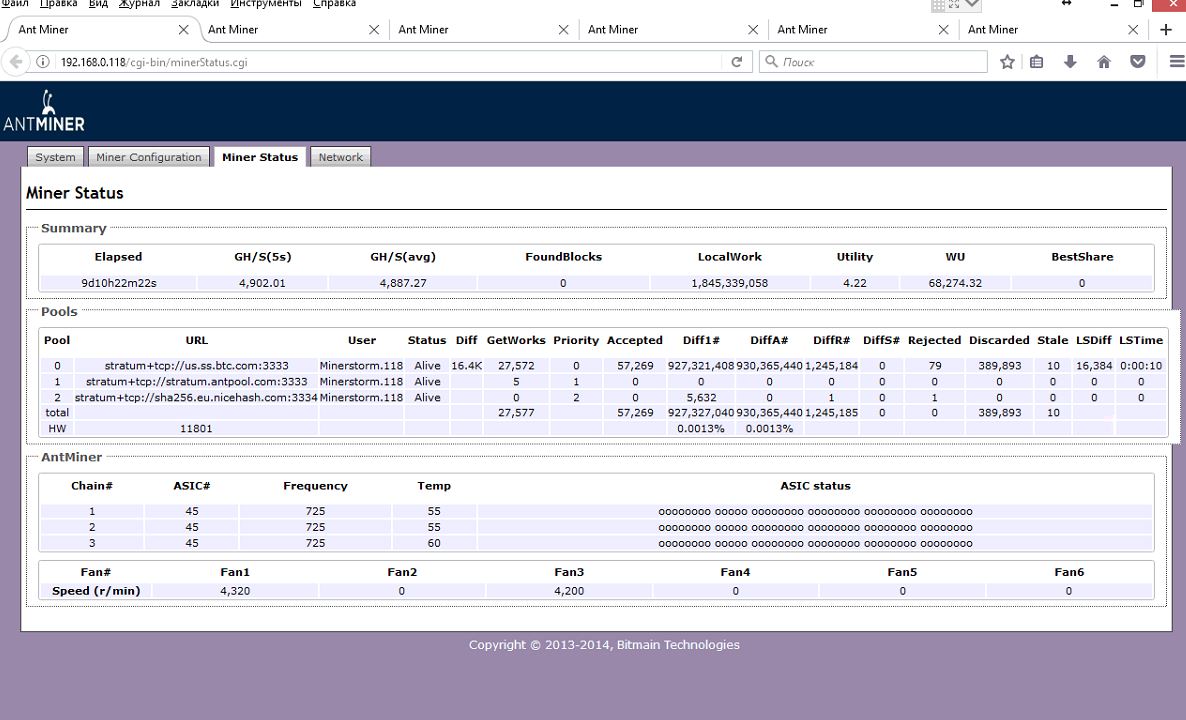Open the Справка menu
This screenshot has width=1186, height=720.
(x=334, y=4)
